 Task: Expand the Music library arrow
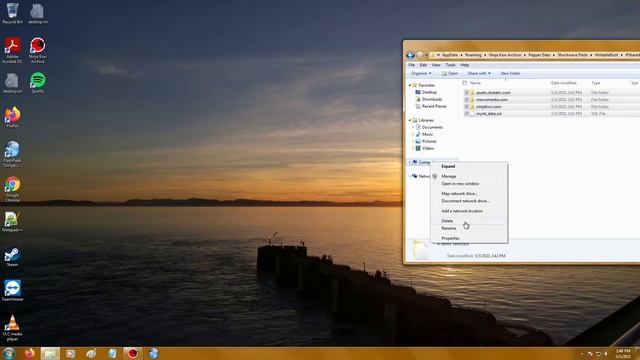click(413, 134)
